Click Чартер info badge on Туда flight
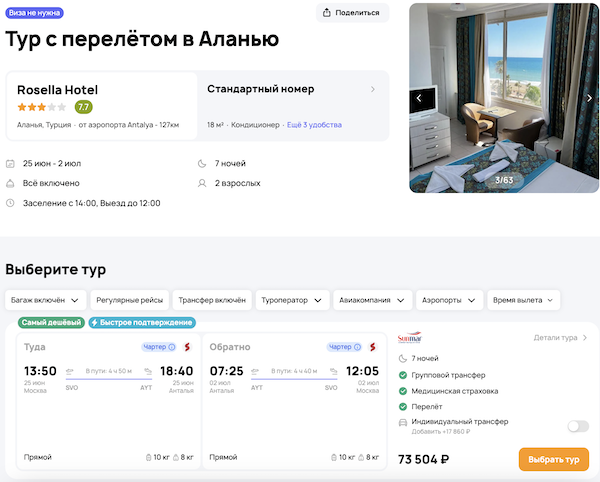 click(x=159, y=347)
